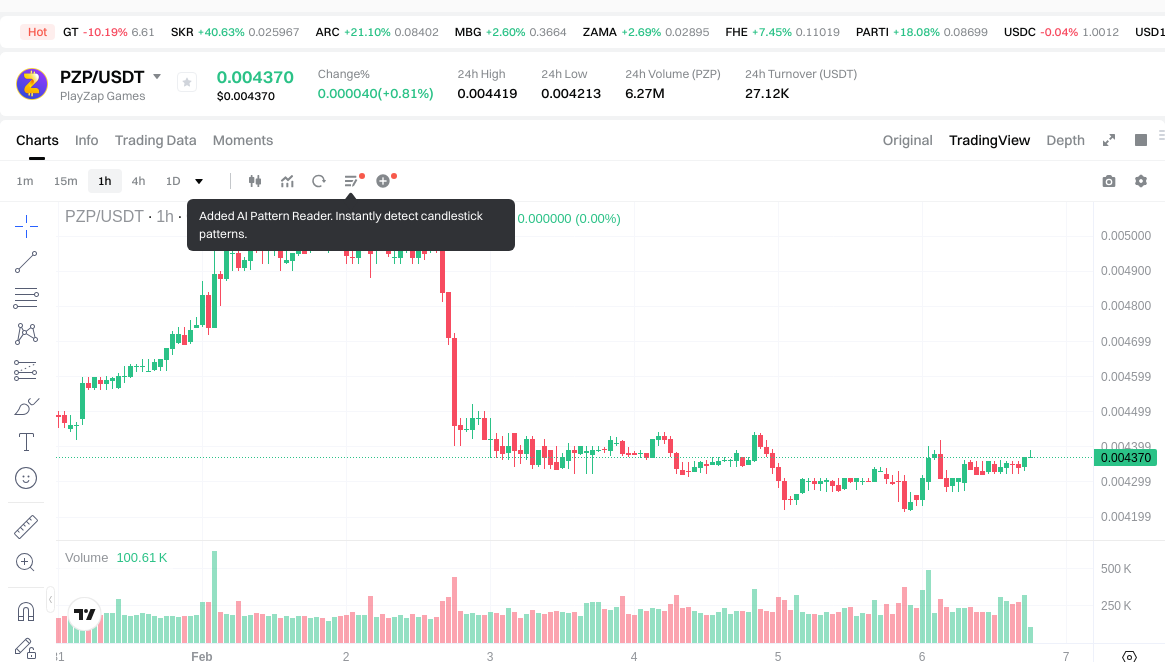Open the Depth chart tab
Image resolution: width=1165 pixels, height=662 pixels.
pos(1065,140)
